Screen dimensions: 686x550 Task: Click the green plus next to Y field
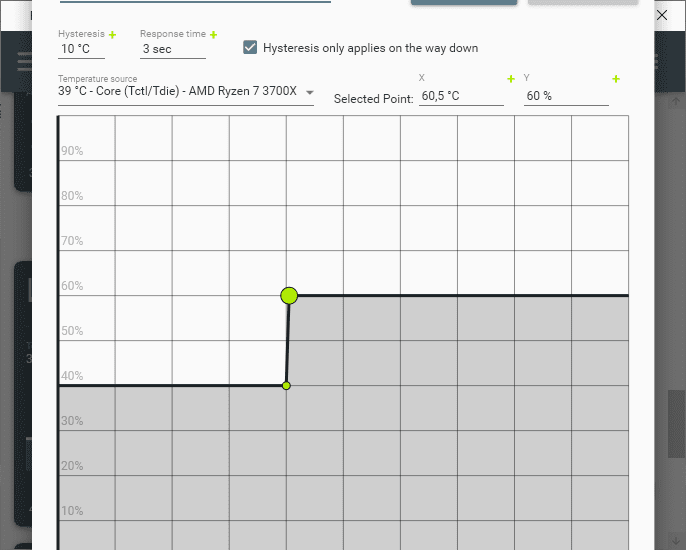pyautogui.click(x=616, y=79)
